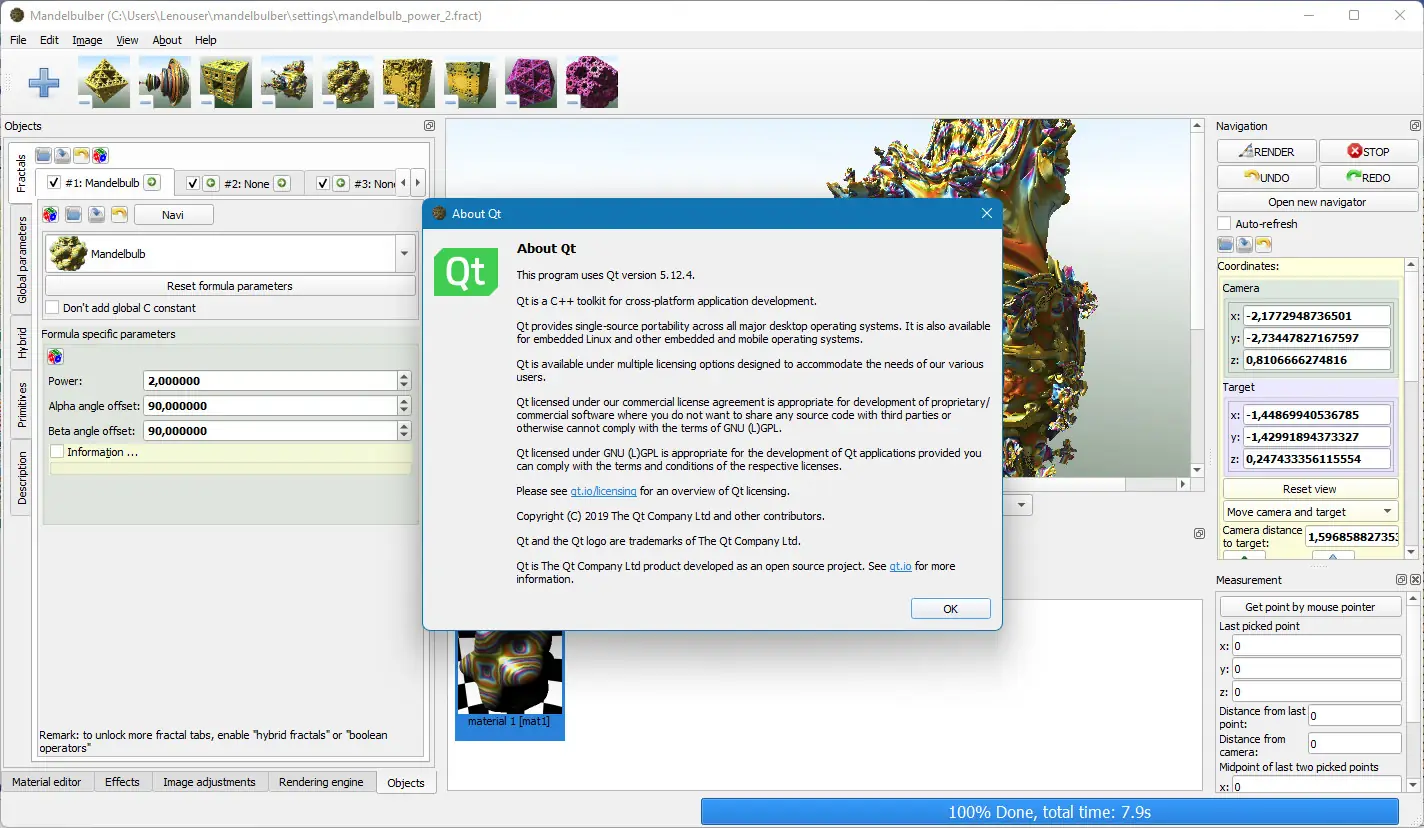
Task: Open the View menu
Action: 127,40
